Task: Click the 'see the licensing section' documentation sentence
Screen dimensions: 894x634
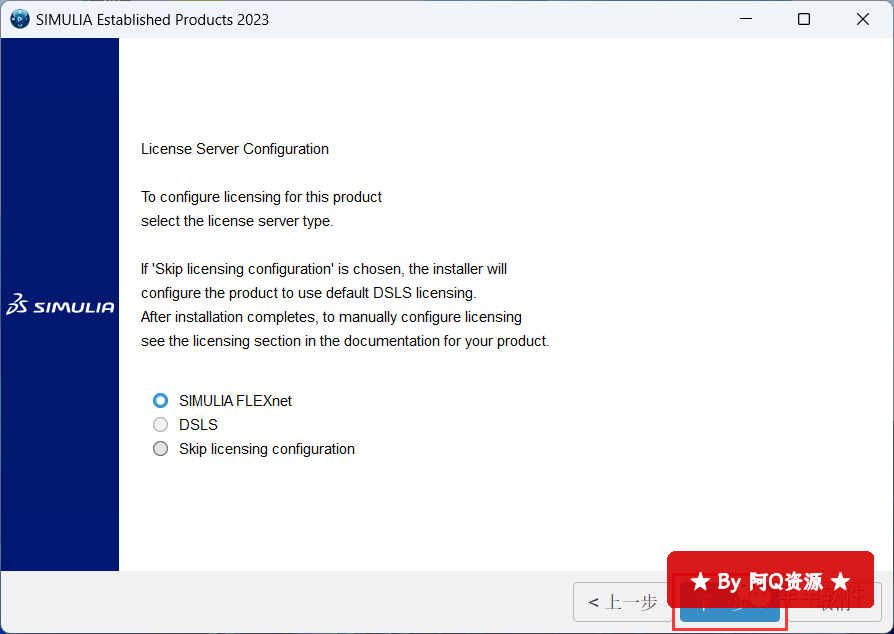Action: pyautogui.click(x=345, y=341)
